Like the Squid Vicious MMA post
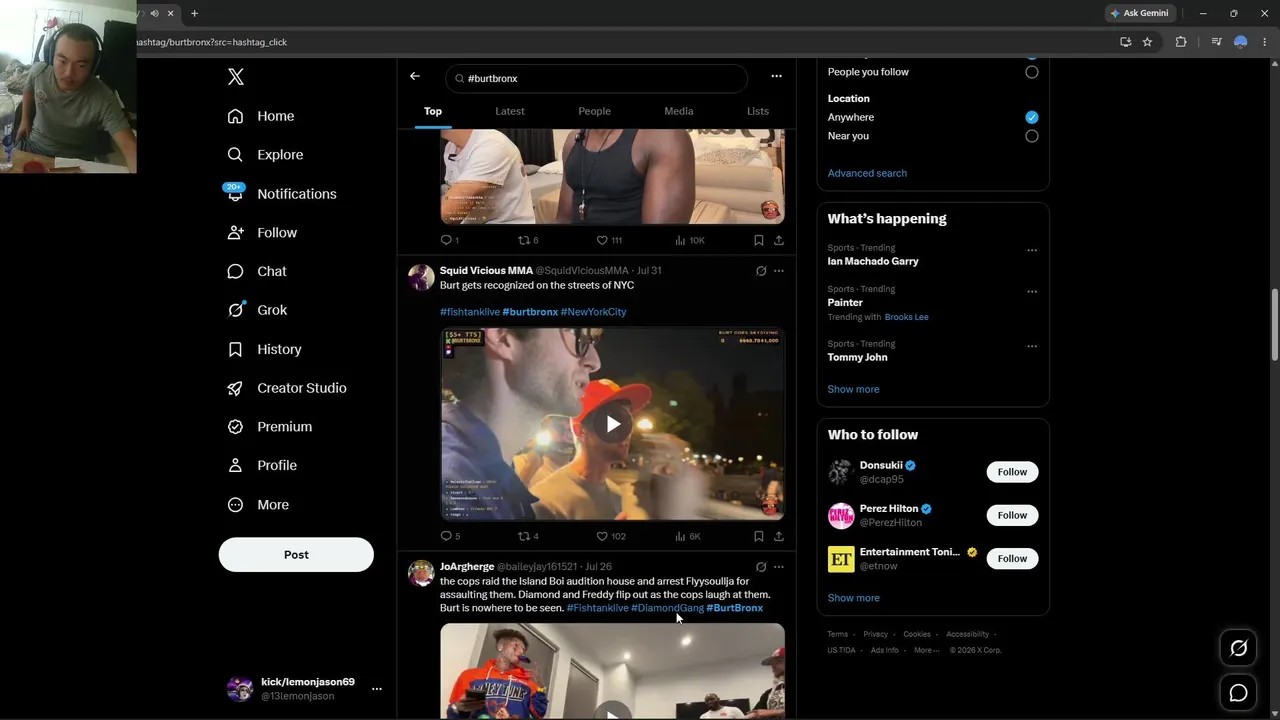The height and width of the screenshot is (720, 1280). coord(602,536)
